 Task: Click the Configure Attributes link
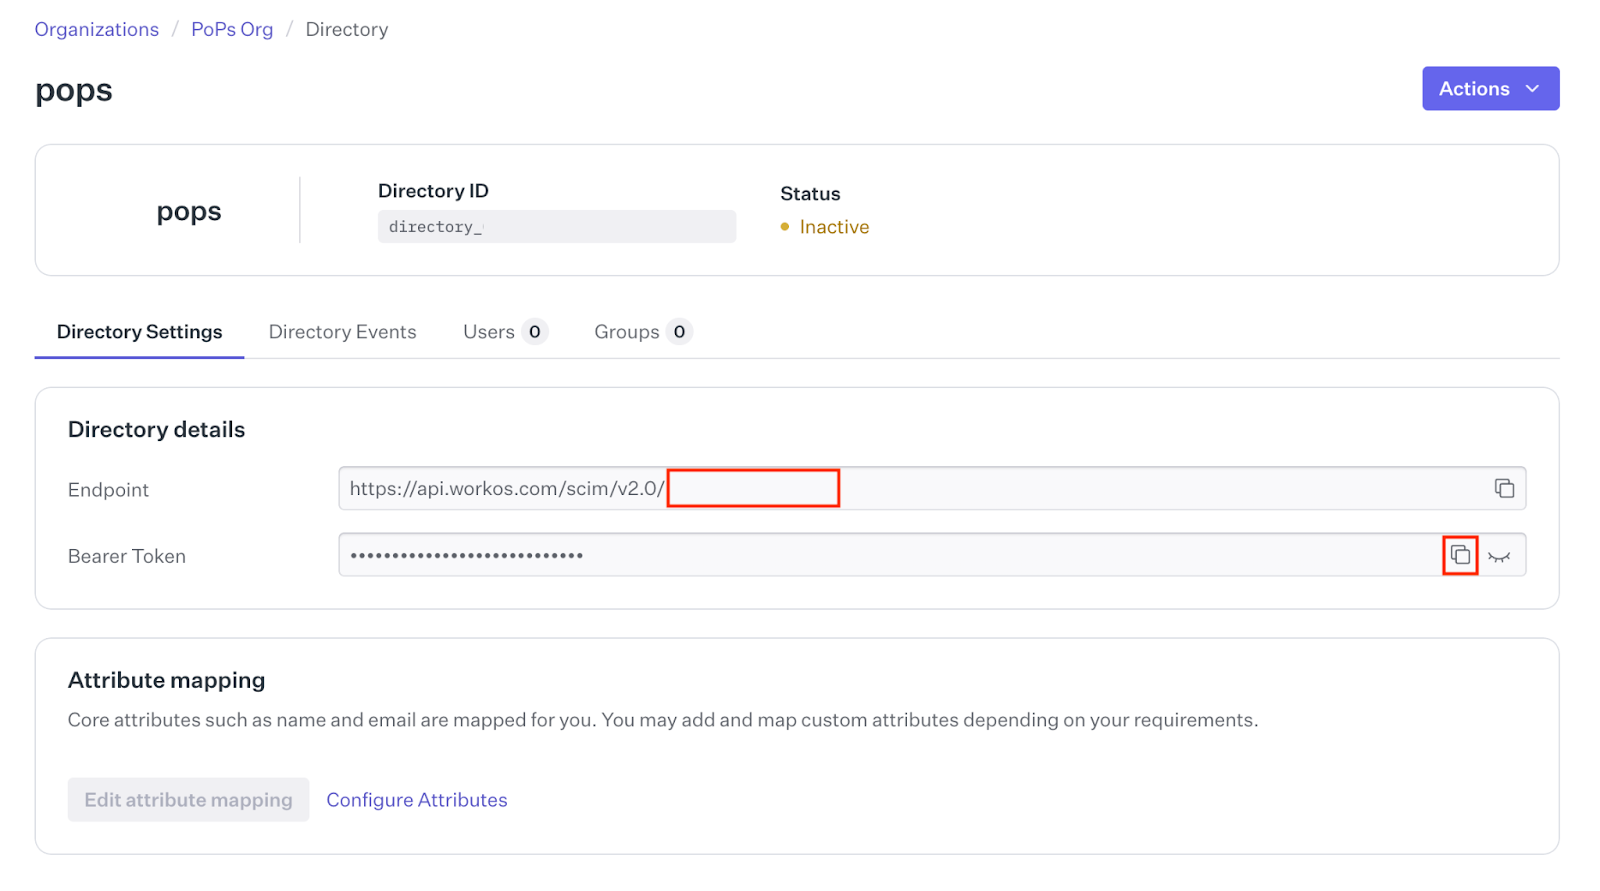(416, 800)
